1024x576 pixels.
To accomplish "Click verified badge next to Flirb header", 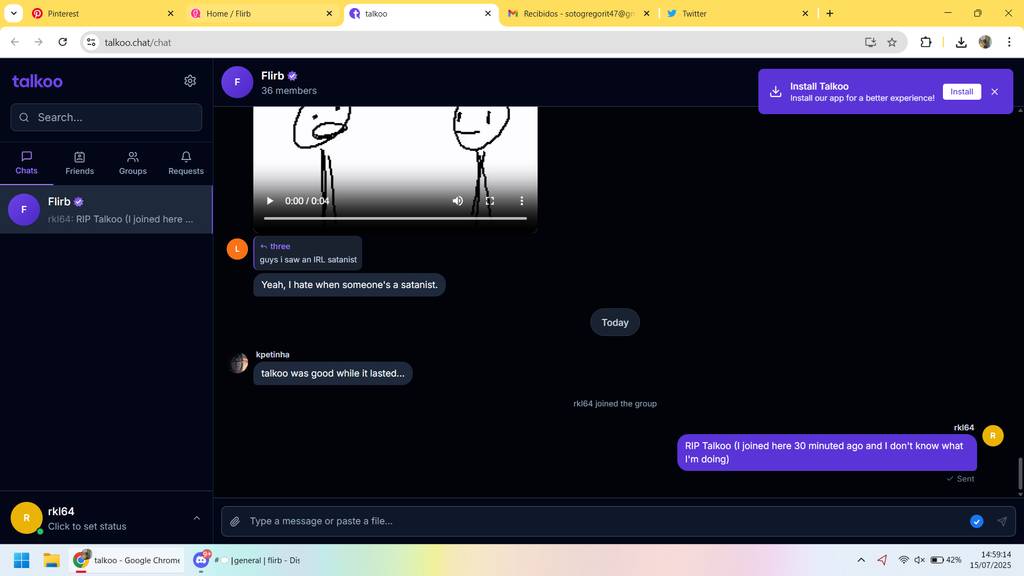I will pos(293,76).
